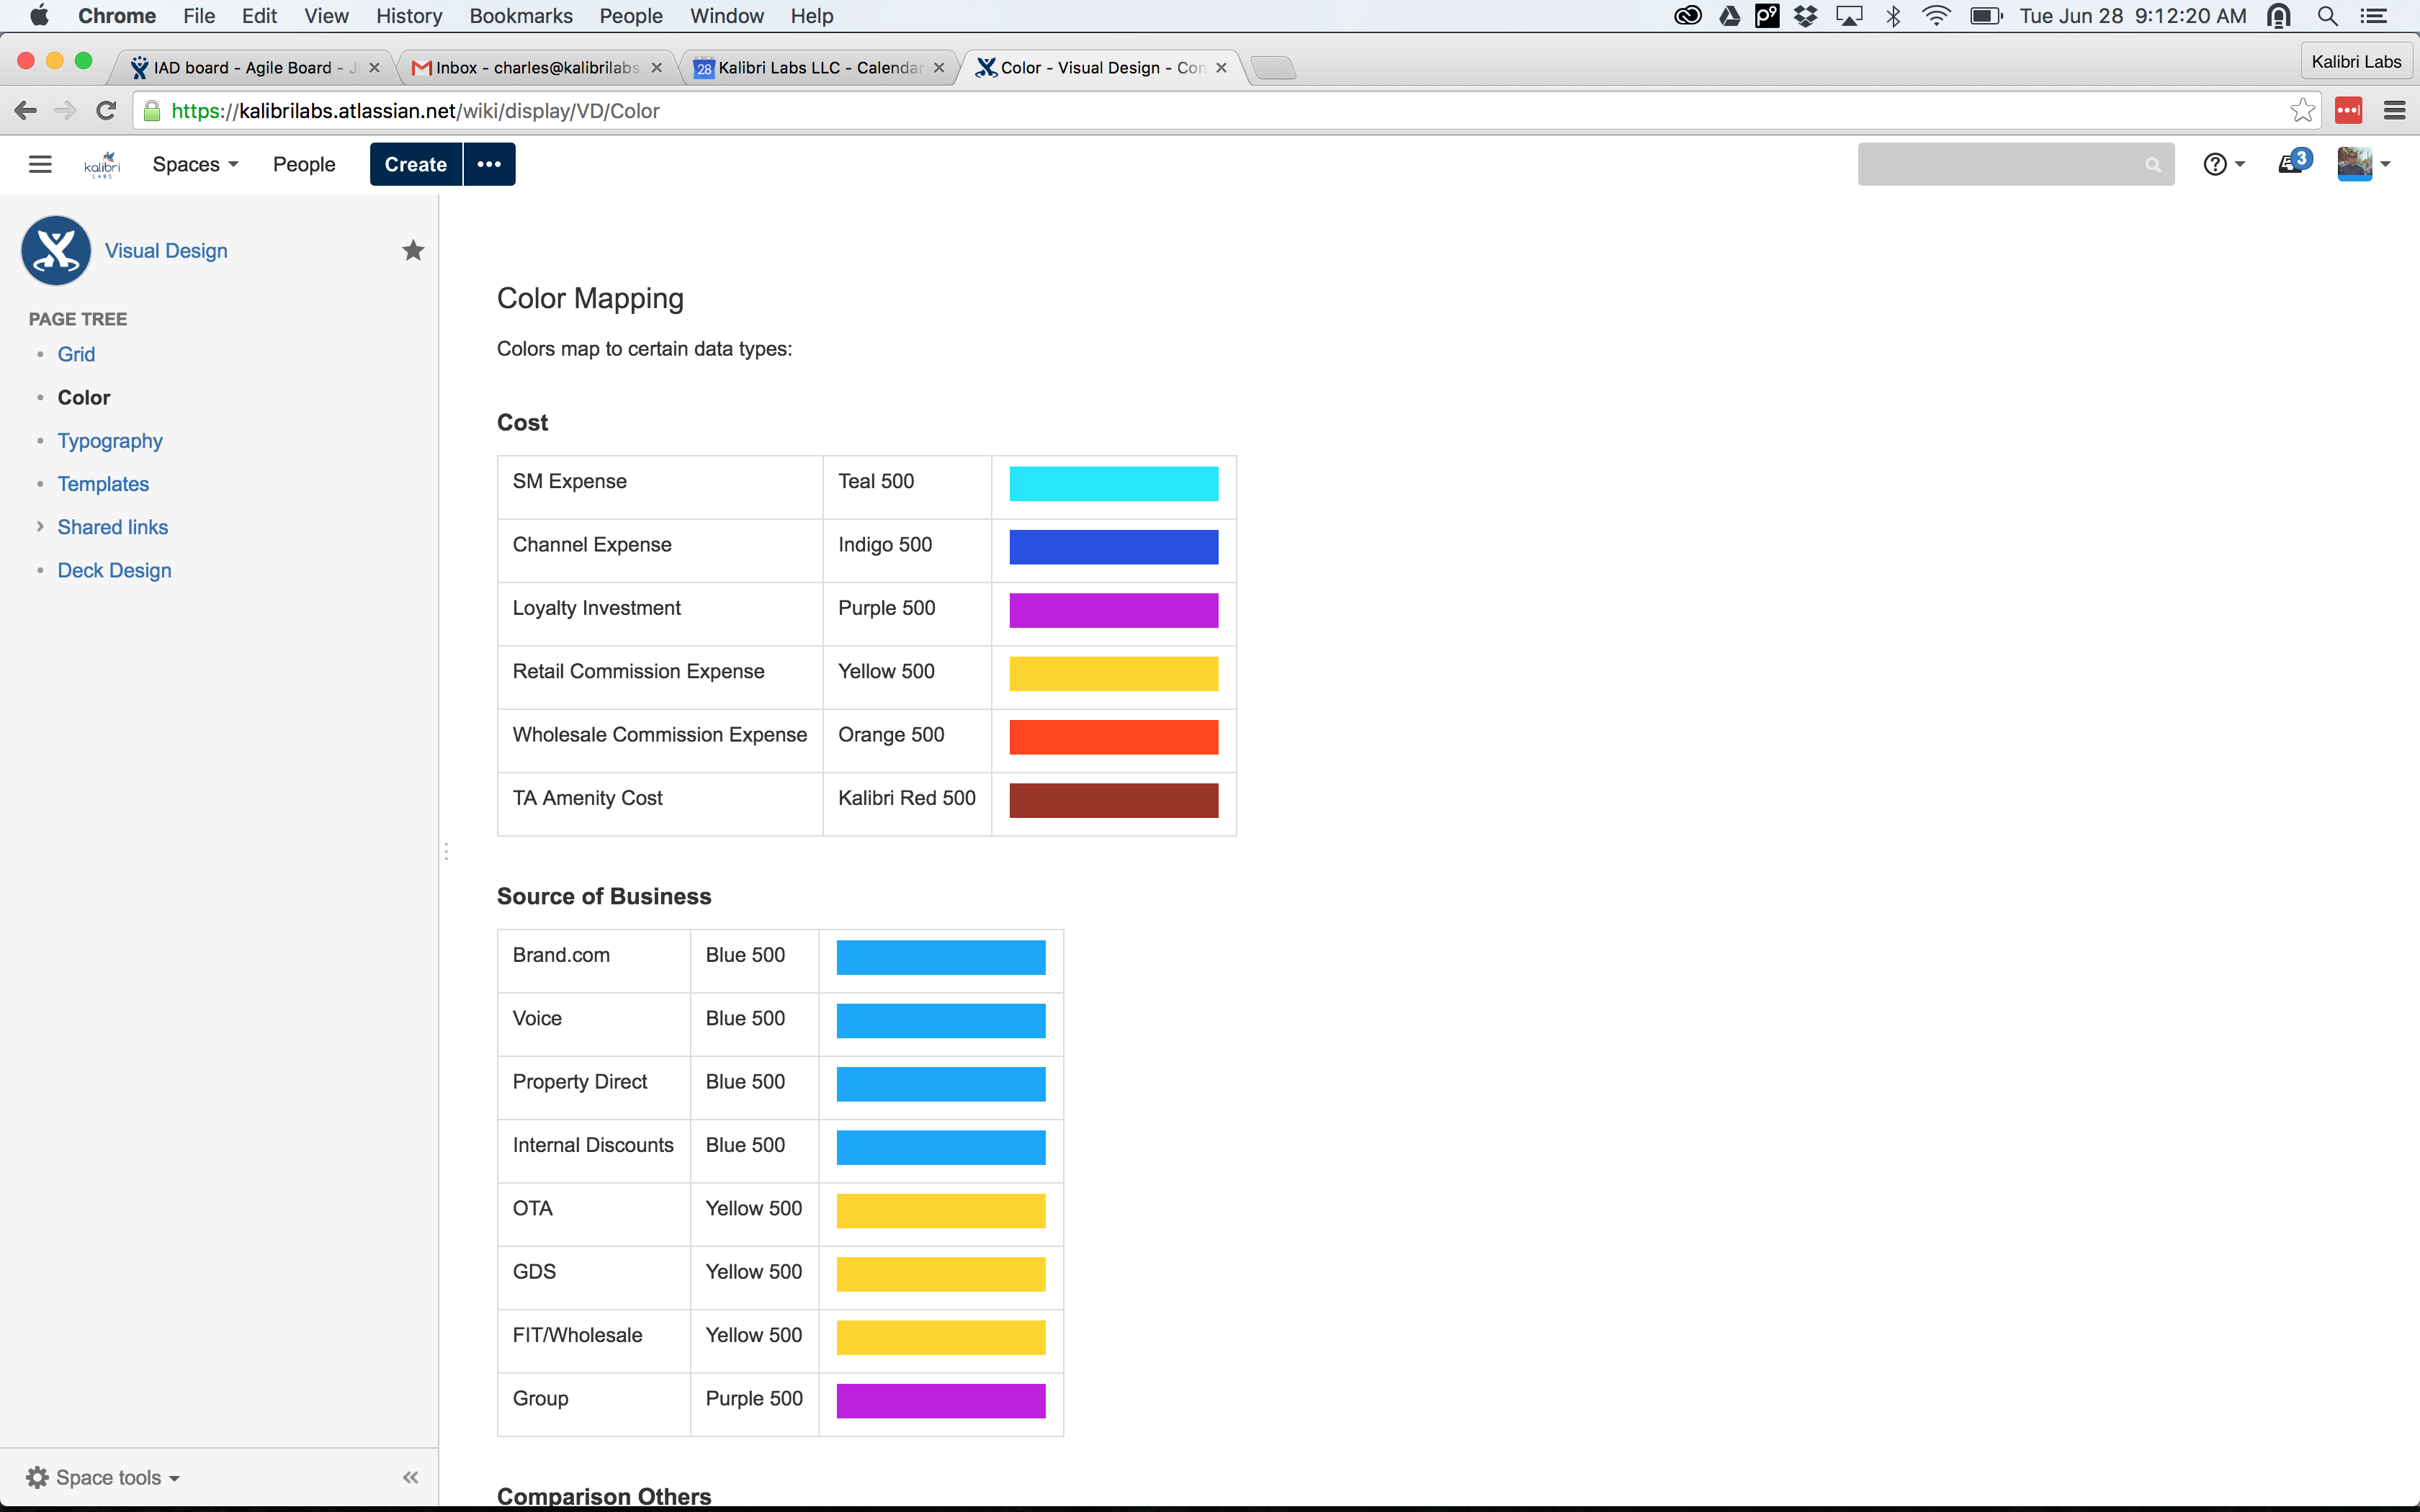Click the Teal 500 color swatch
This screenshot has width=2420, height=1512.
point(1113,484)
